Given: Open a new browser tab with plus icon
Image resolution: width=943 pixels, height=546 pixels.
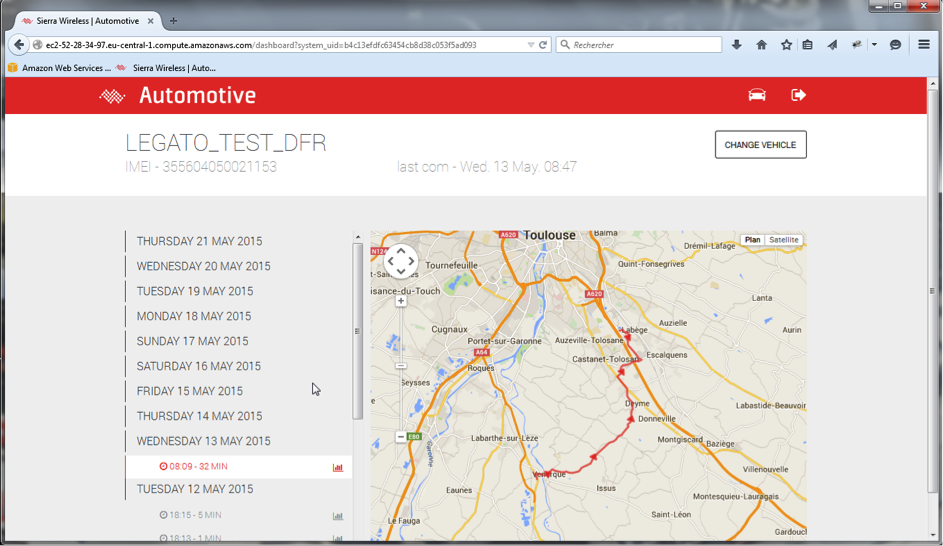Looking at the screenshot, I should click(173, 20).
